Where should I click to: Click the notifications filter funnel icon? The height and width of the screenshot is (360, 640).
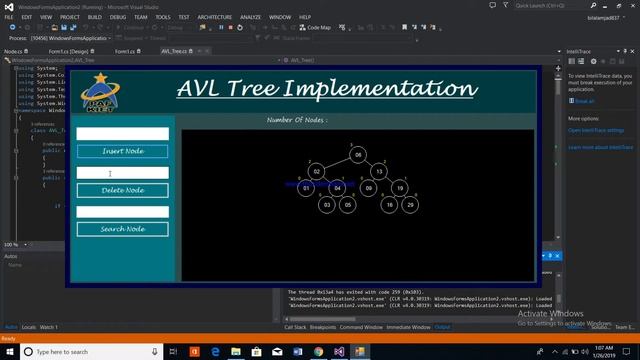(506, 5)
